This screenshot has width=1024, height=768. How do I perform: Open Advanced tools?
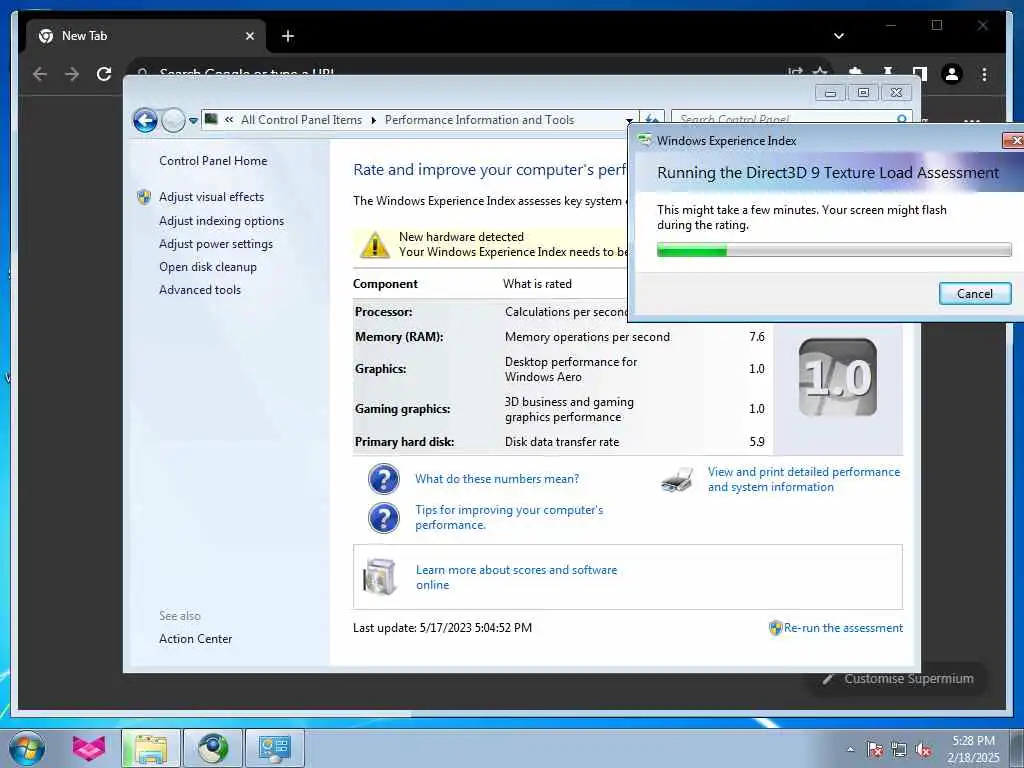(x=200, y=289)
